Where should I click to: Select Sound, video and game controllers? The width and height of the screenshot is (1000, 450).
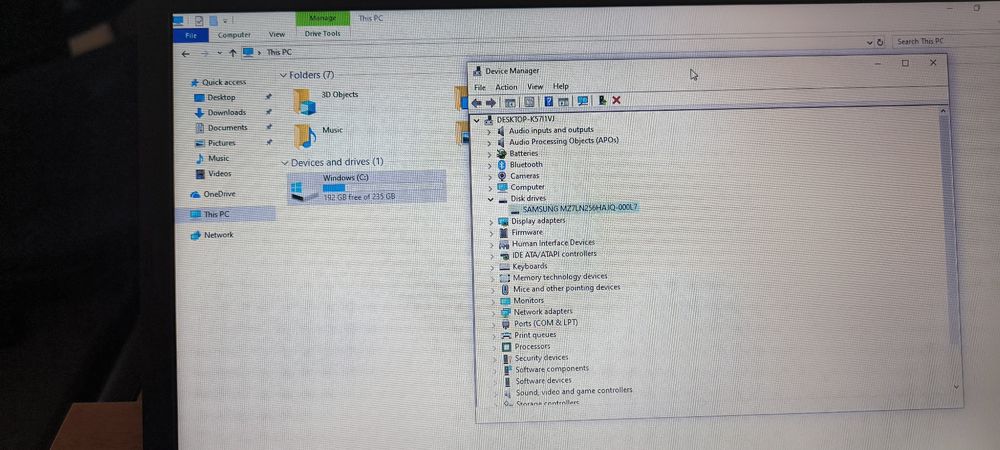(574, 391)
